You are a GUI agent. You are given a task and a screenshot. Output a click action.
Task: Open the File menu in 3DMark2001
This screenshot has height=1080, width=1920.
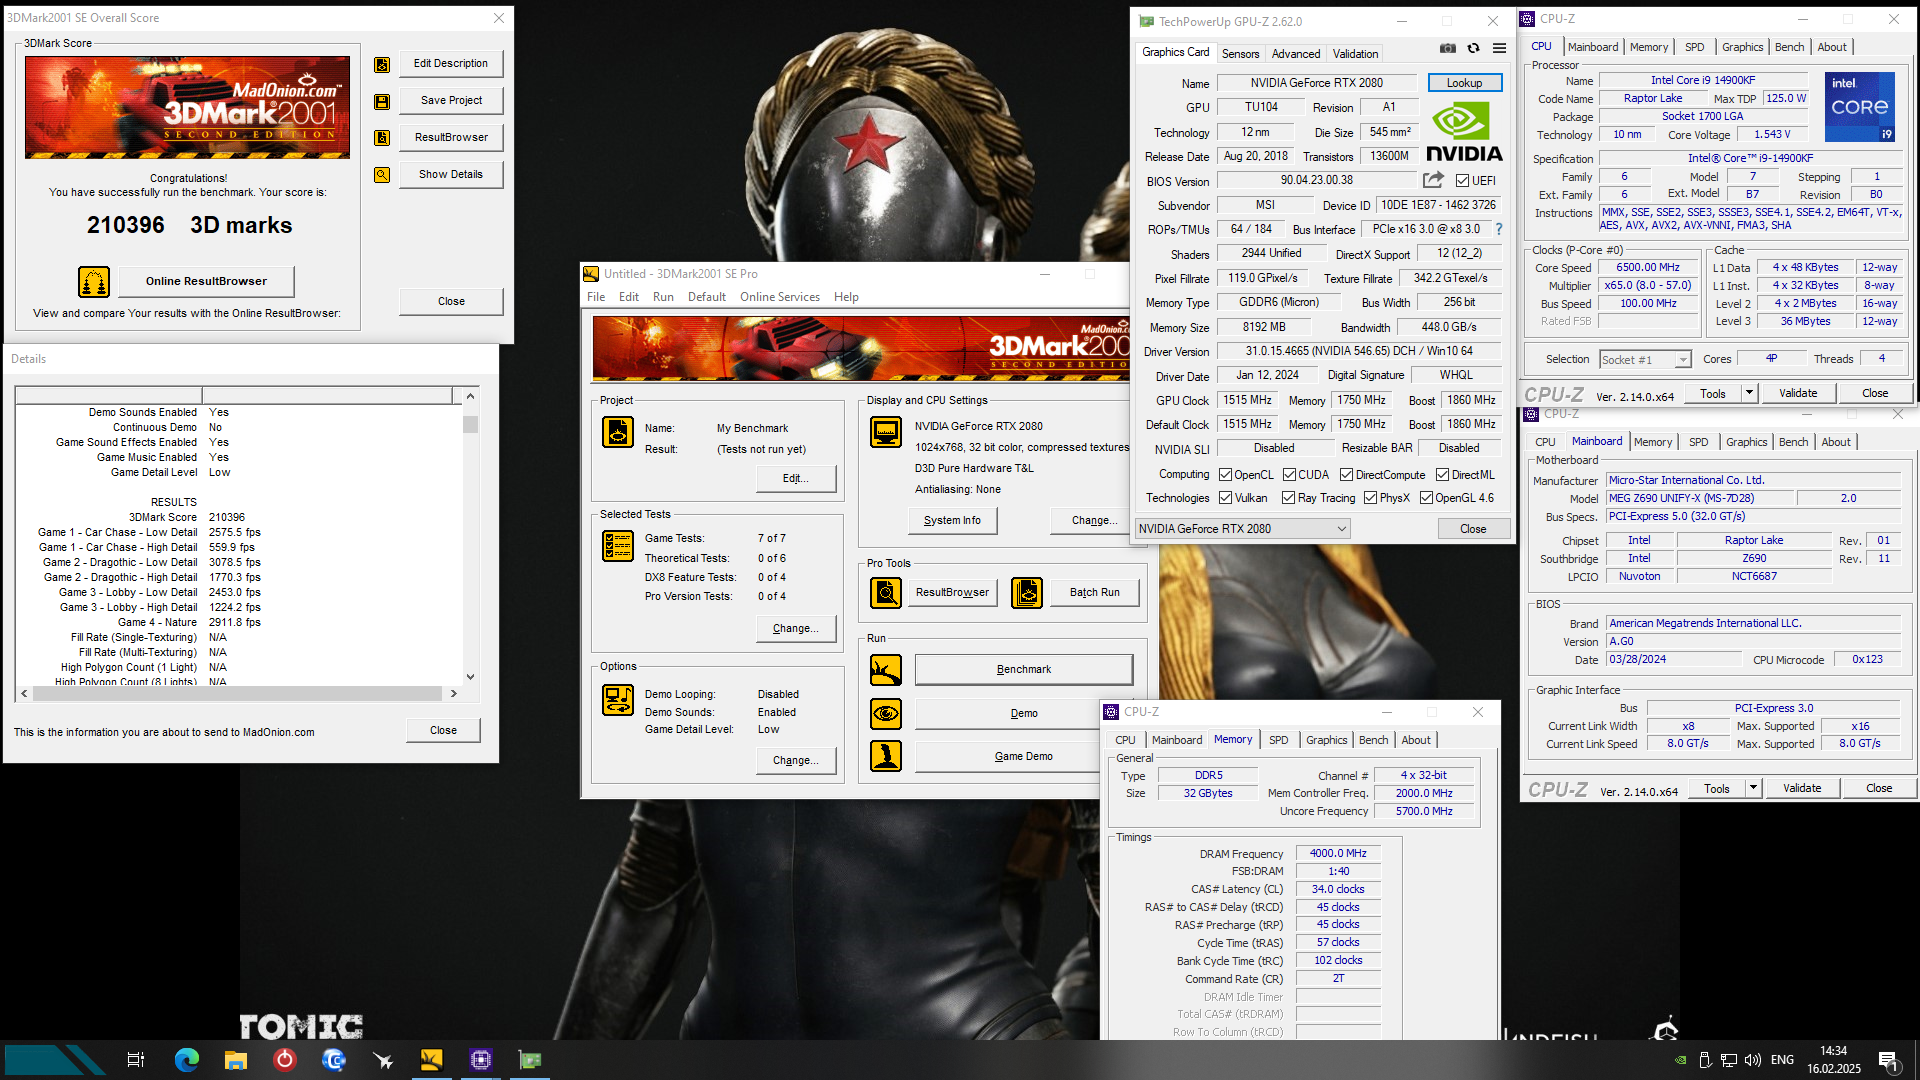pyautogui.click(x=596, y=297)
